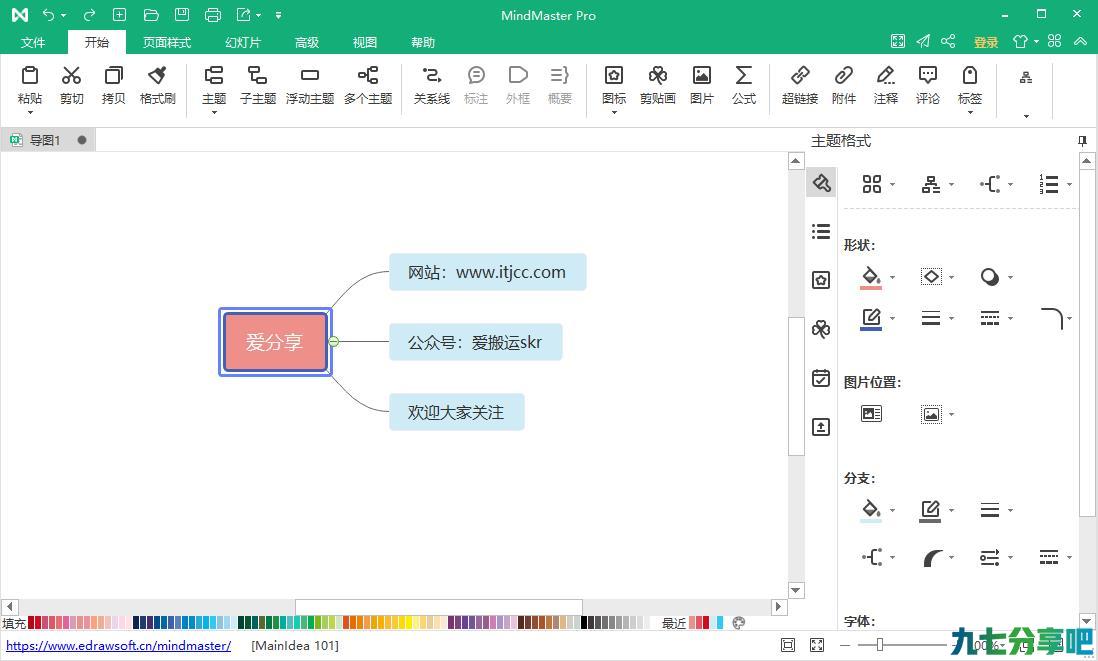The image size is (1098, 661).
Task: Expand the layout grid dropdown in panel
Action: 892,185
